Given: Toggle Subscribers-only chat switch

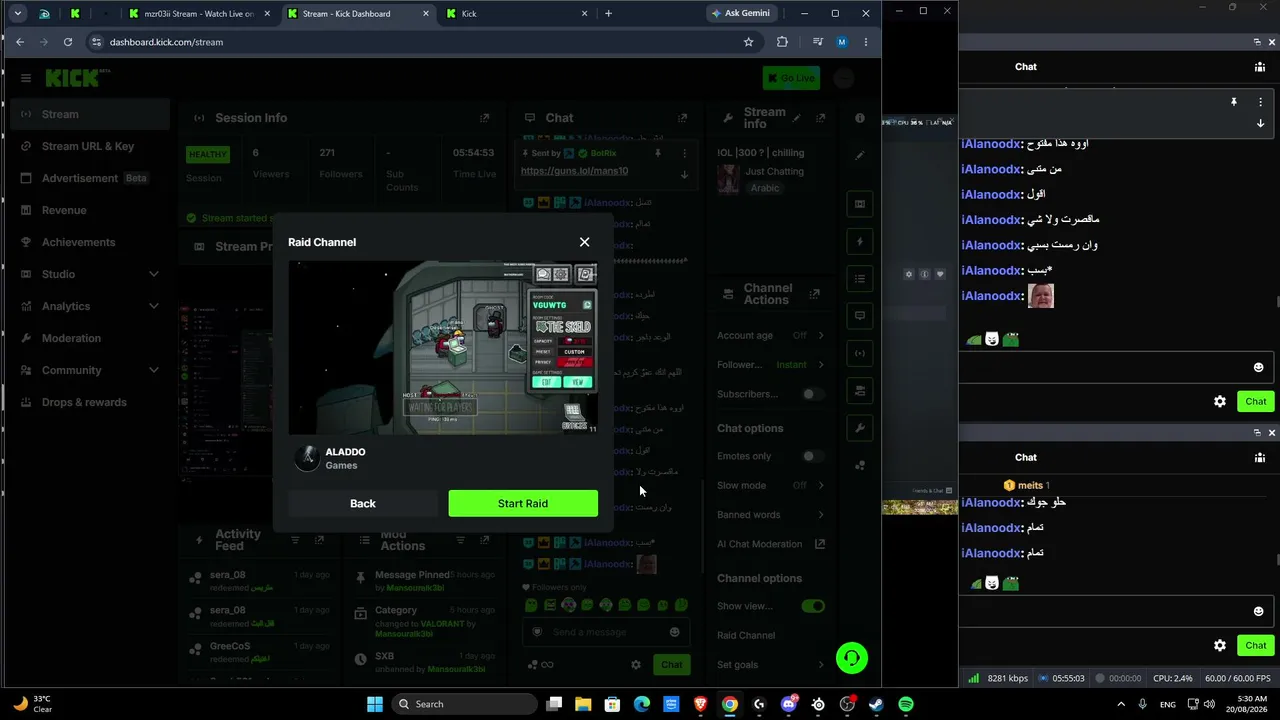Looking at the screenshot, I should pos(812,394).
